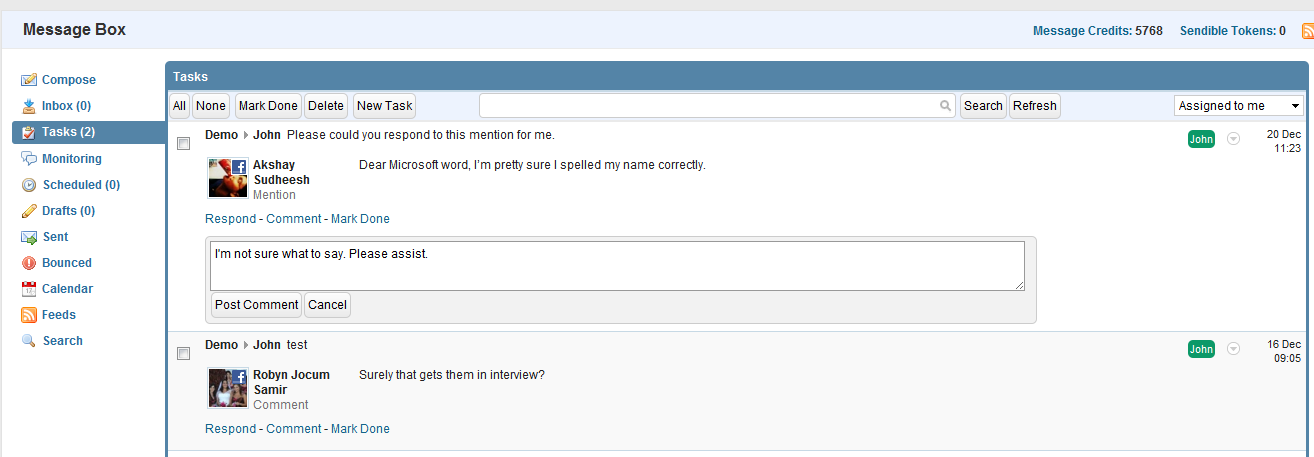The height and width of the screenshot is (457, 1314).
Task: Click the Bounced red alert icon
Action: pyautogui.click(x=29, y=263)
